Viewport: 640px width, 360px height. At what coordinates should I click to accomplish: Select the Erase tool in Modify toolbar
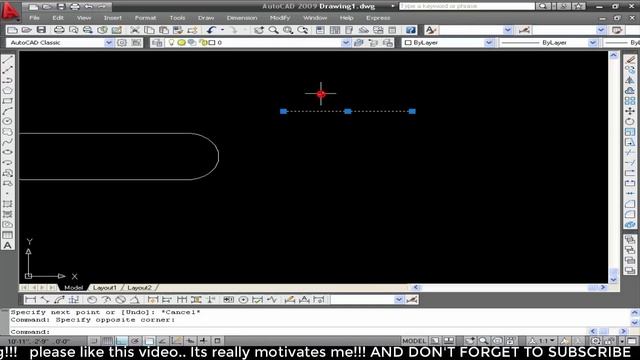(630, 60)
